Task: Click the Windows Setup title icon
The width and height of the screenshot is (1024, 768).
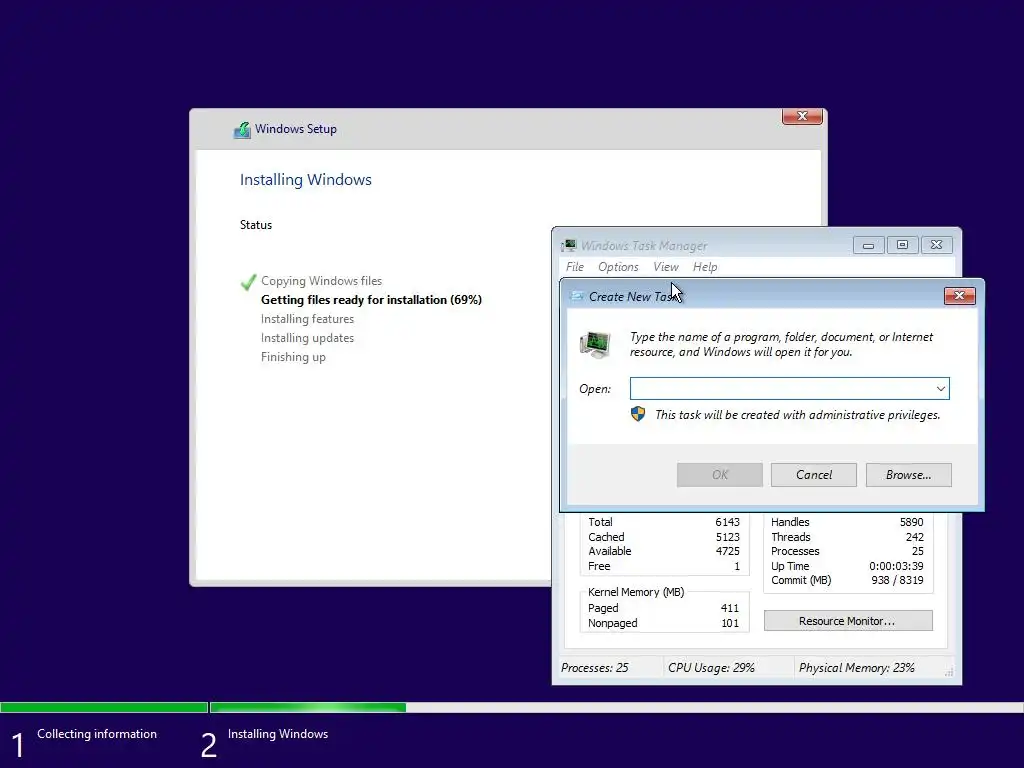Action: [x=242, y=129]
